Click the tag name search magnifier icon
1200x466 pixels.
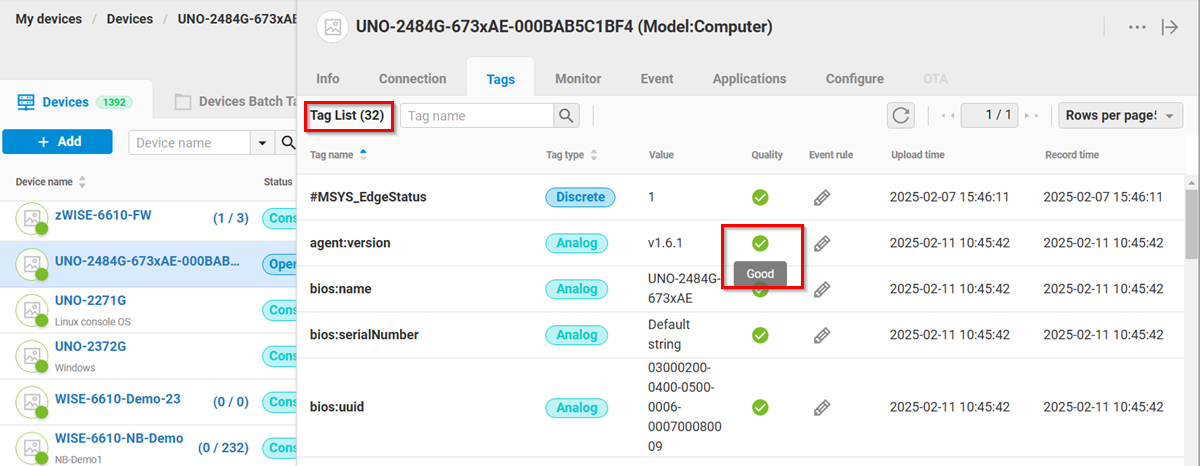pos(567,116)
